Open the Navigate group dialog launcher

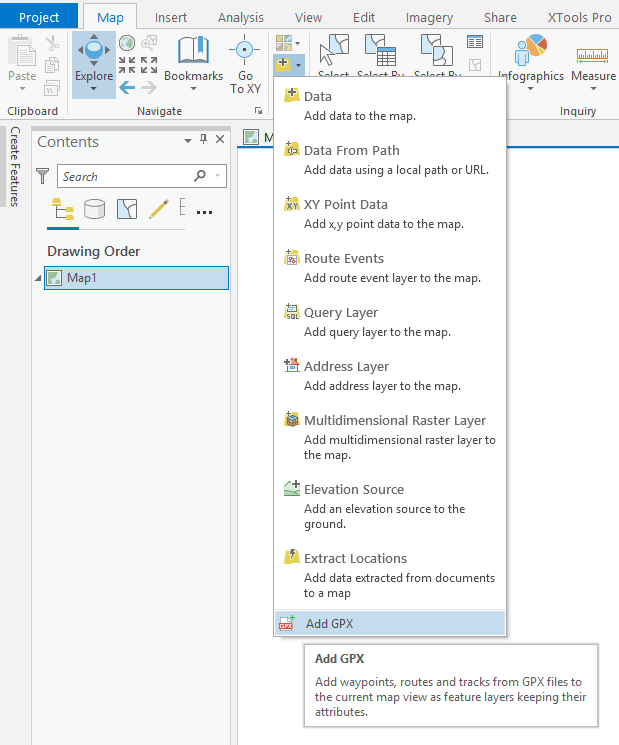(258, 111)
